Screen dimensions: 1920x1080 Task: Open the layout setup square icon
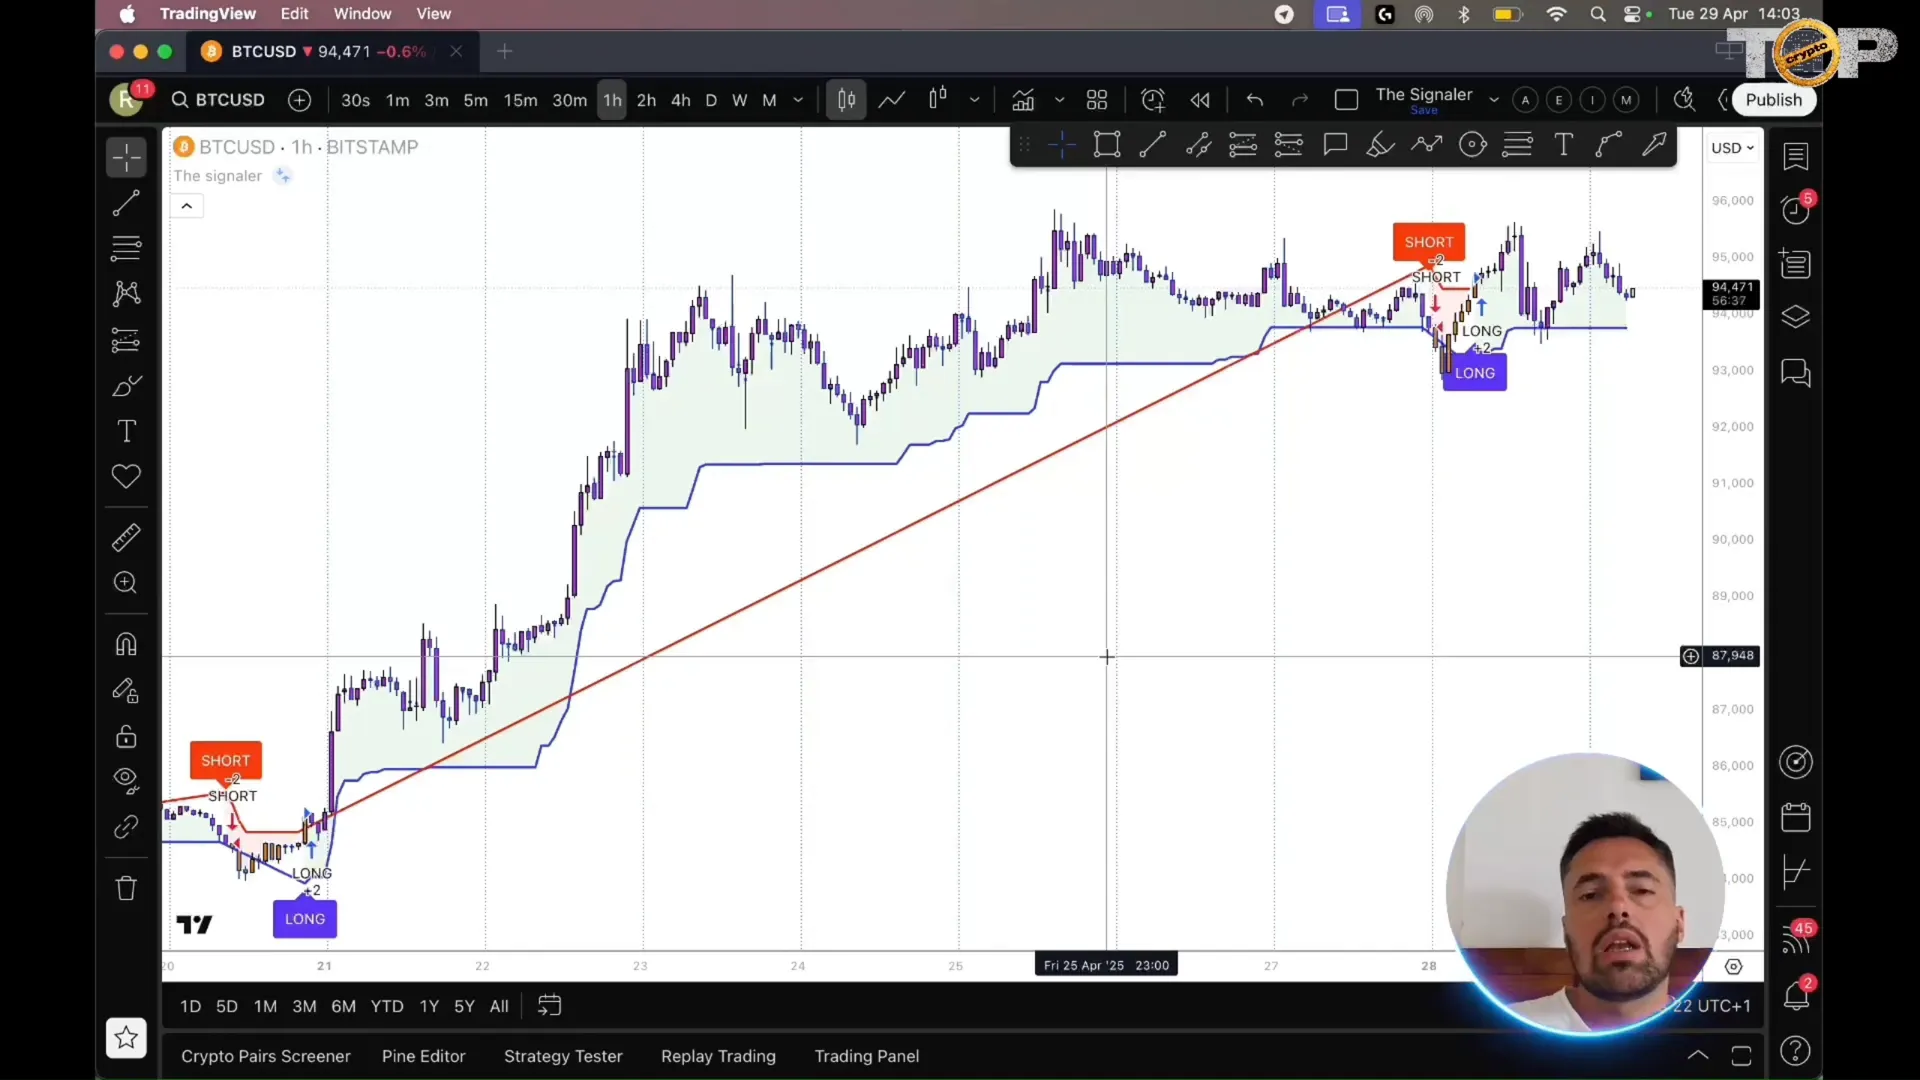(1346, 100)
